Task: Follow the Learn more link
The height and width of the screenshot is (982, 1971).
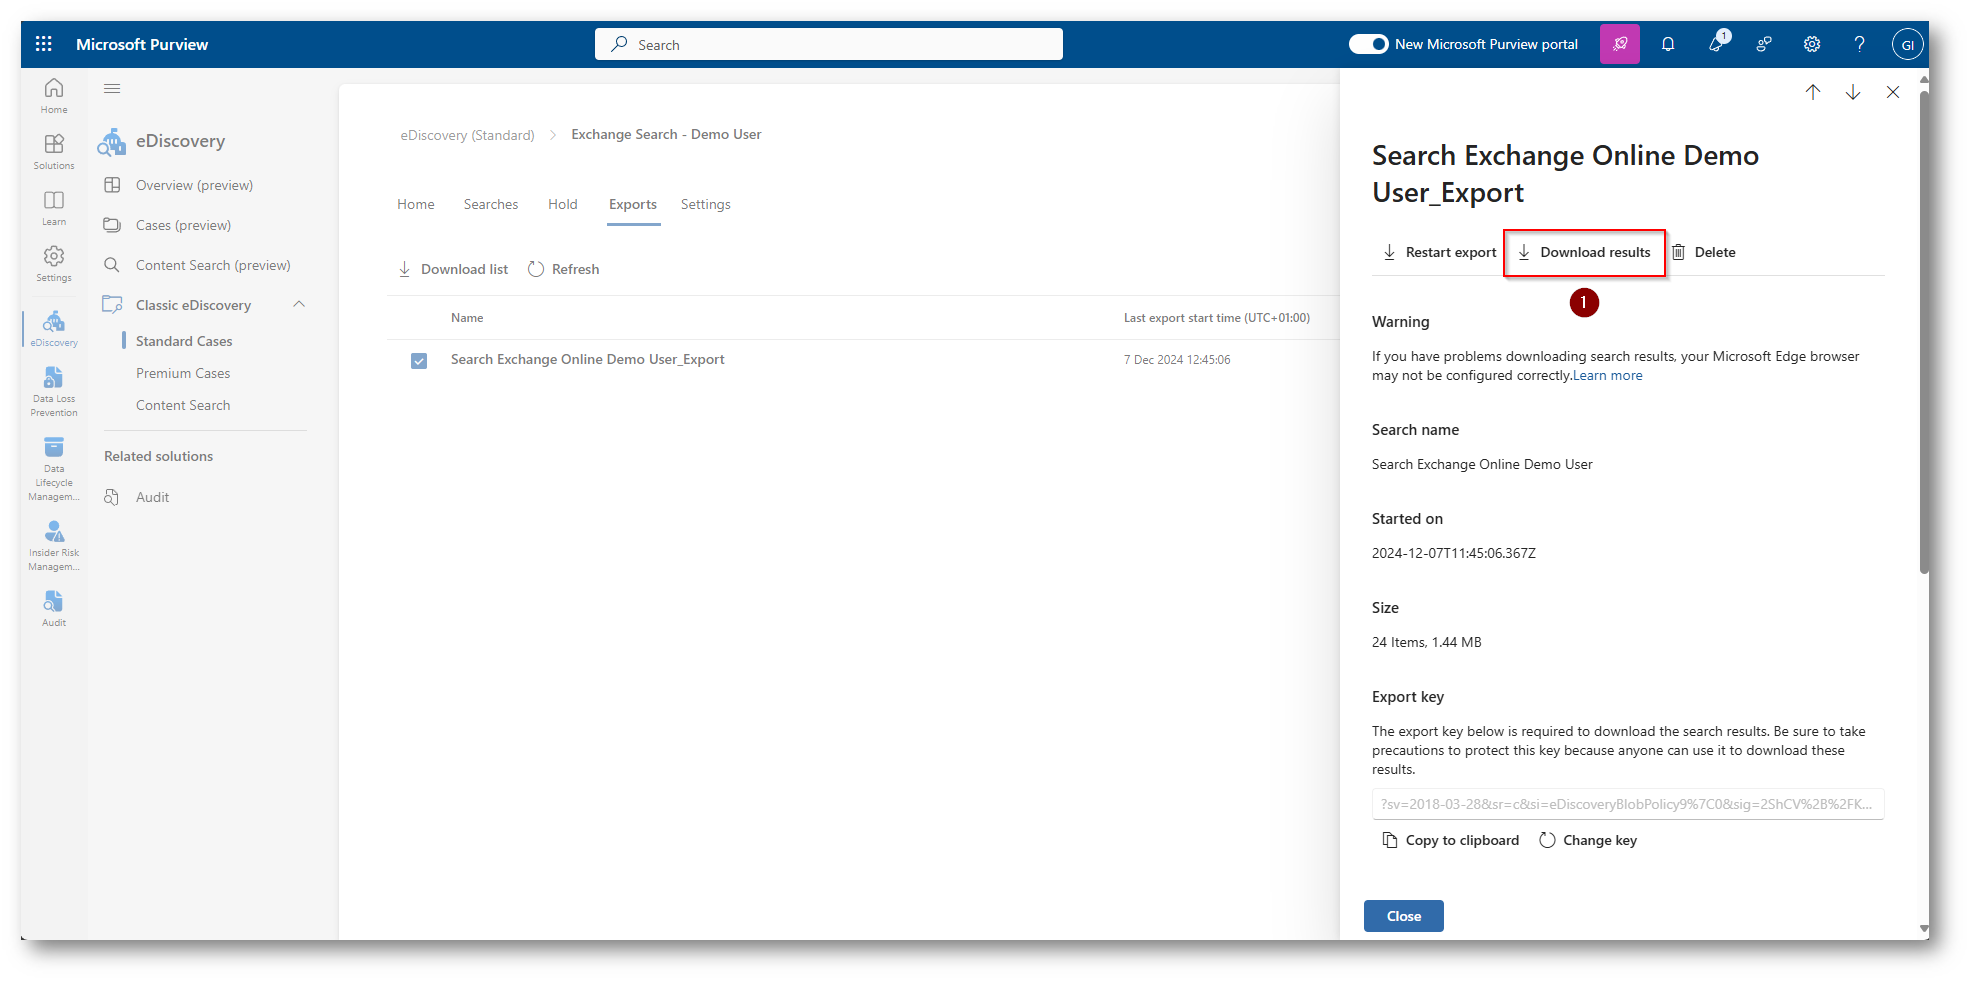Action: [1607, 376]
